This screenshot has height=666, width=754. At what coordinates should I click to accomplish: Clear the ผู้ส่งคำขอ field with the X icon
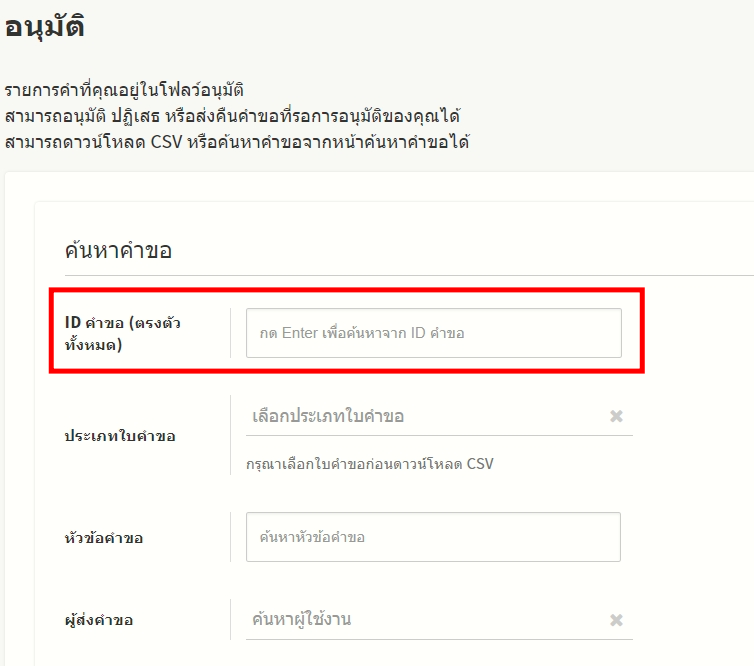pos(617,620)
